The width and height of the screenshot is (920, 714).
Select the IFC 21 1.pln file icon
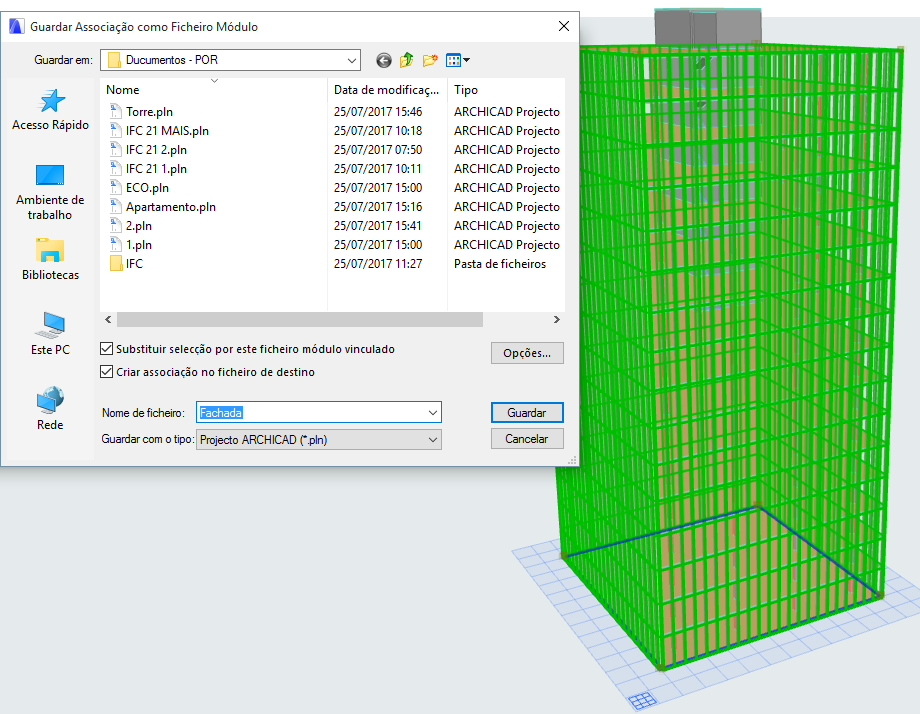click(x=116, y=168)
